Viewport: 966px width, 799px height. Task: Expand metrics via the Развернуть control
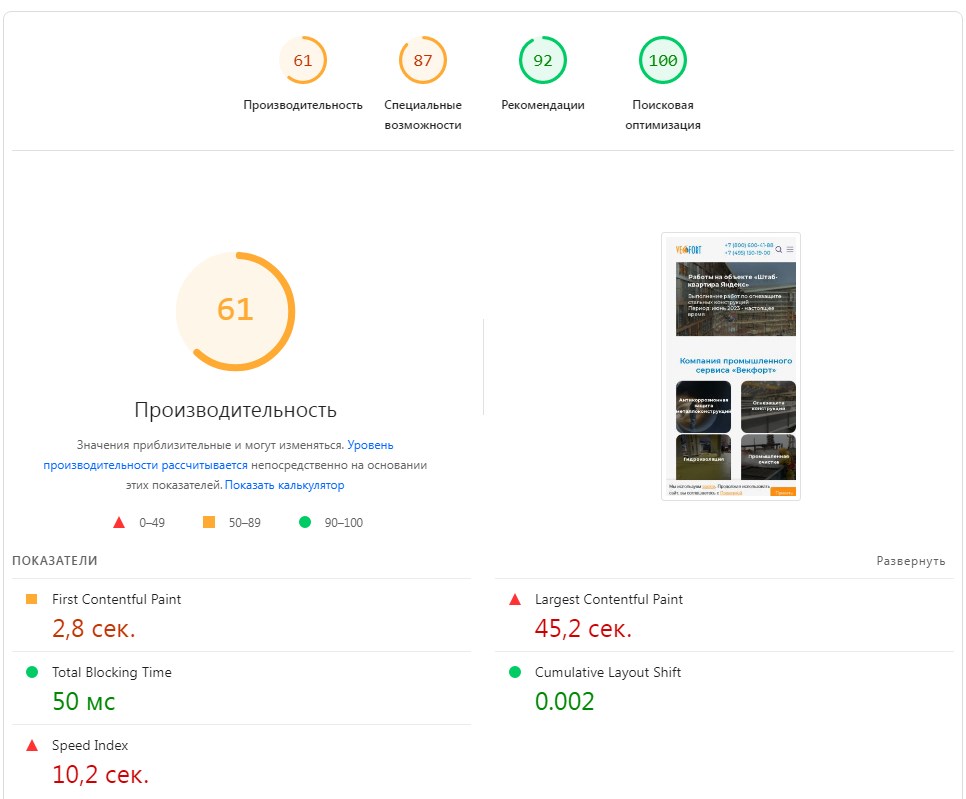point(911,561)
